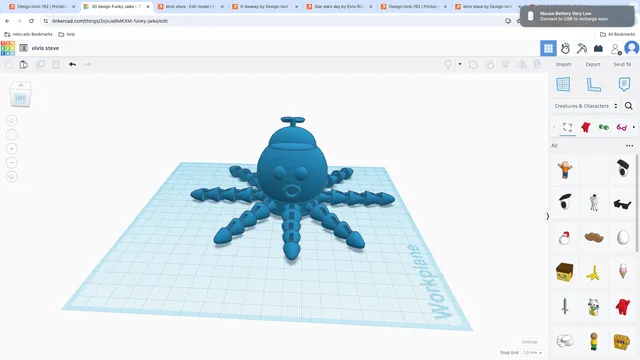Select the Workplane tool icon
640x360 pixels.
(563, 84)
